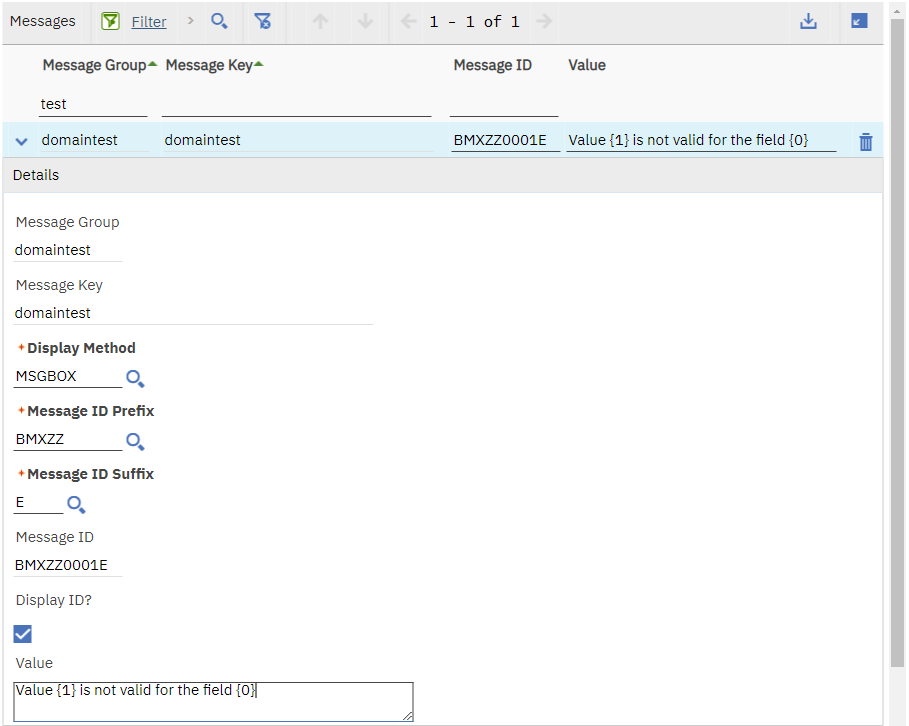
Task: Delete the domaintest row with the trash icon
Action: pyautogui.click(x=866, y=141)
